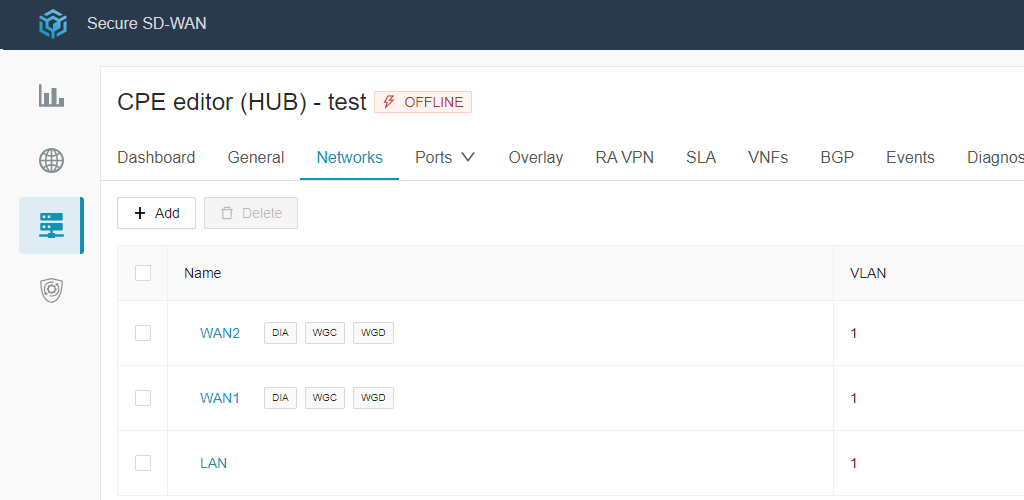Image resolution: width=1024 pixels, height=500 pixels.
Task: Click the OFFLINE status badge
Action: pos(423,102)
